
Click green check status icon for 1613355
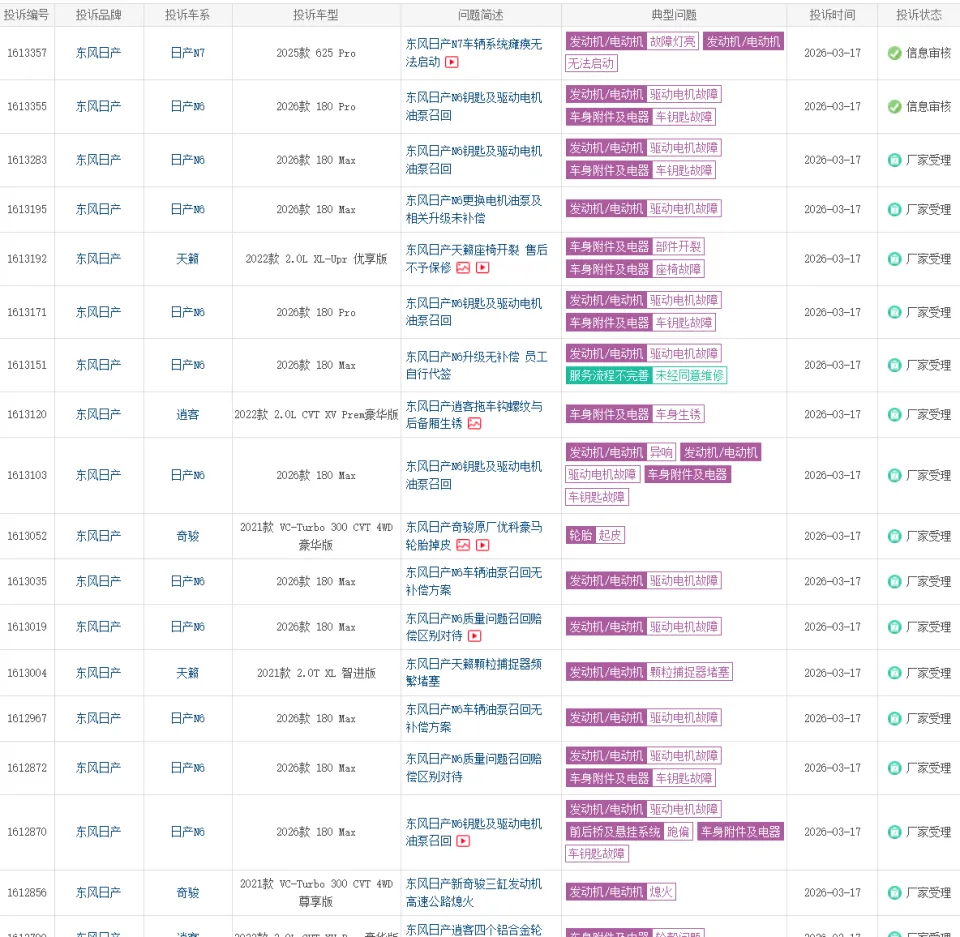[x=894, y=107]
